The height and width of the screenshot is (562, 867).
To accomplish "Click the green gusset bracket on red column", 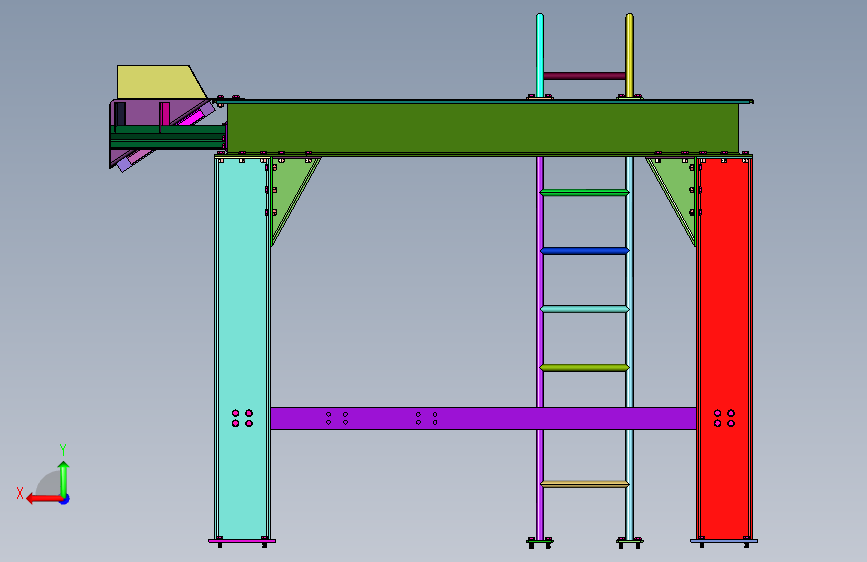I will click(x=678, y=192).
